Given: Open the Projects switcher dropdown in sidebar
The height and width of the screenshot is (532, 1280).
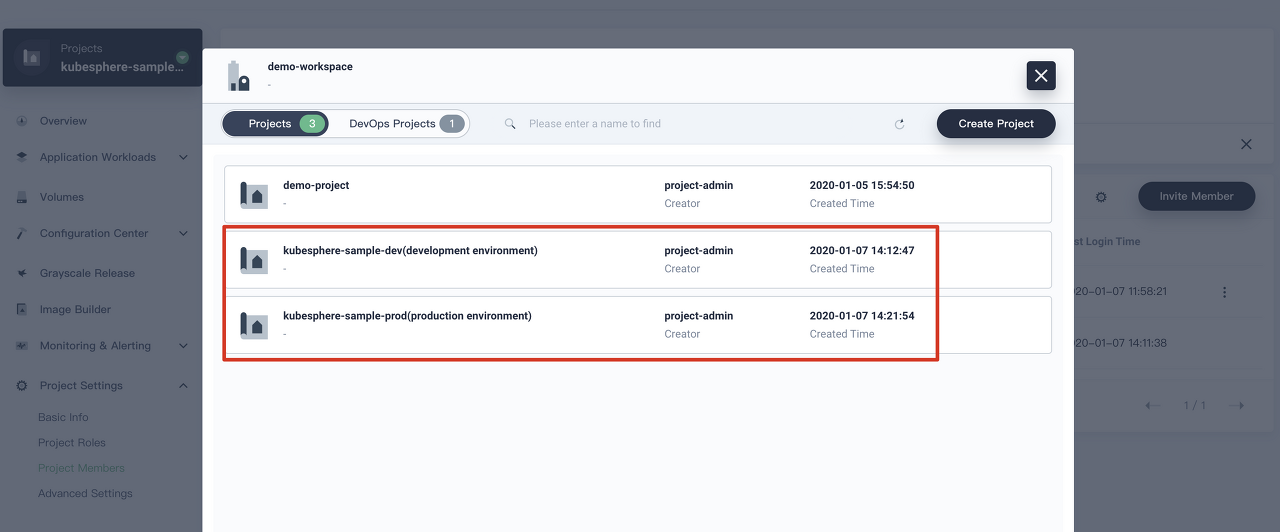Looking at the screenshot, I should tap(182, 58).
